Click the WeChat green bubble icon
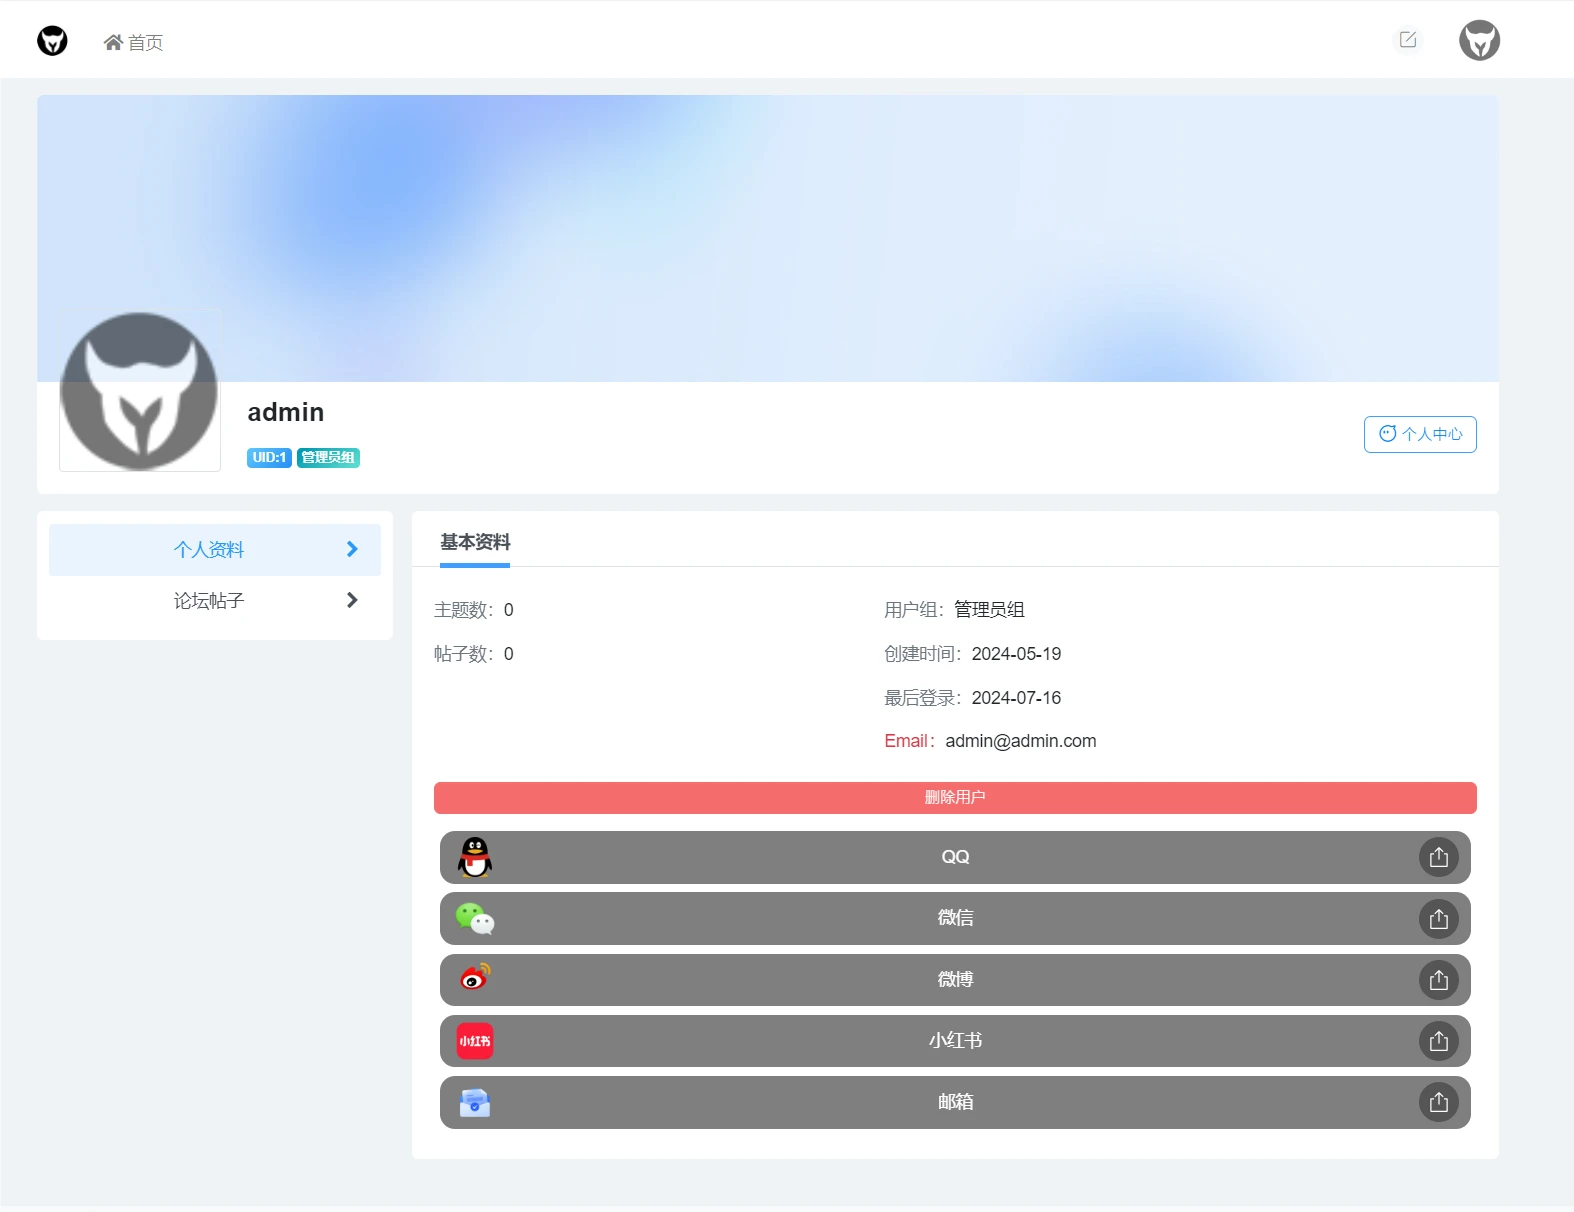Screen dimensions: 1574x1212 pos(475,919)
